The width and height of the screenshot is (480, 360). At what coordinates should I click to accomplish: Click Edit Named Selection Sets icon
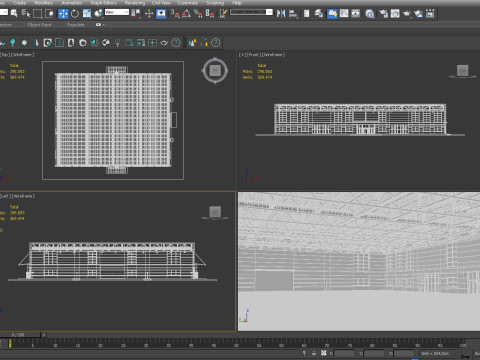pyautogui.click(x=223, y=14)
